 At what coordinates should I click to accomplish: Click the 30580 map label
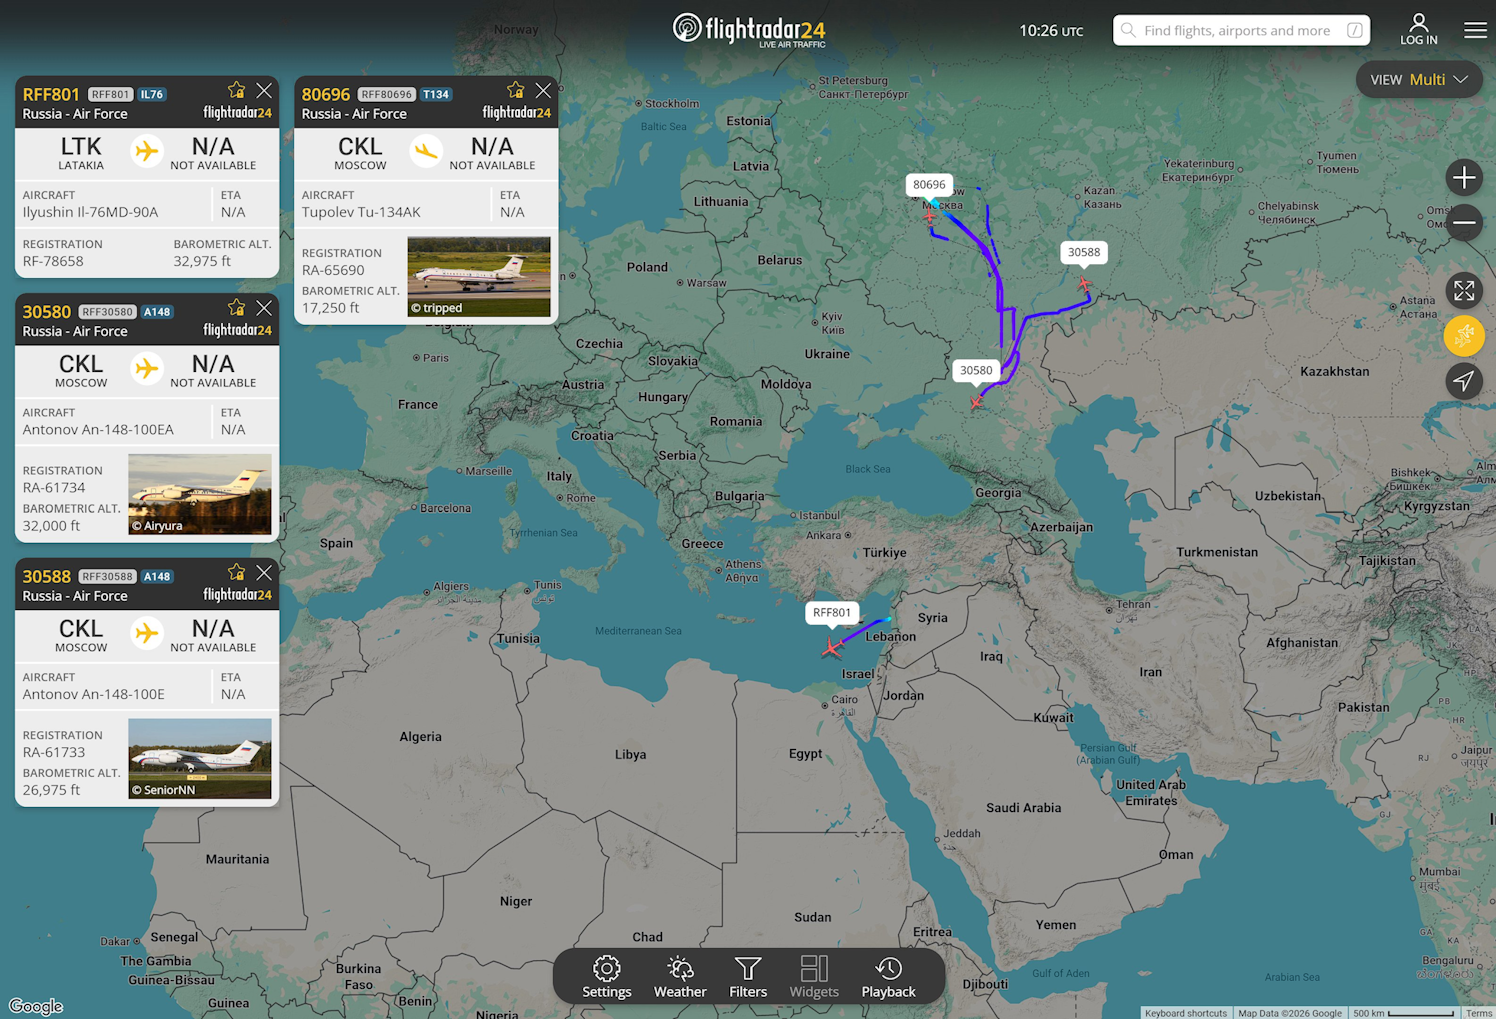click(x=976, y=371)
